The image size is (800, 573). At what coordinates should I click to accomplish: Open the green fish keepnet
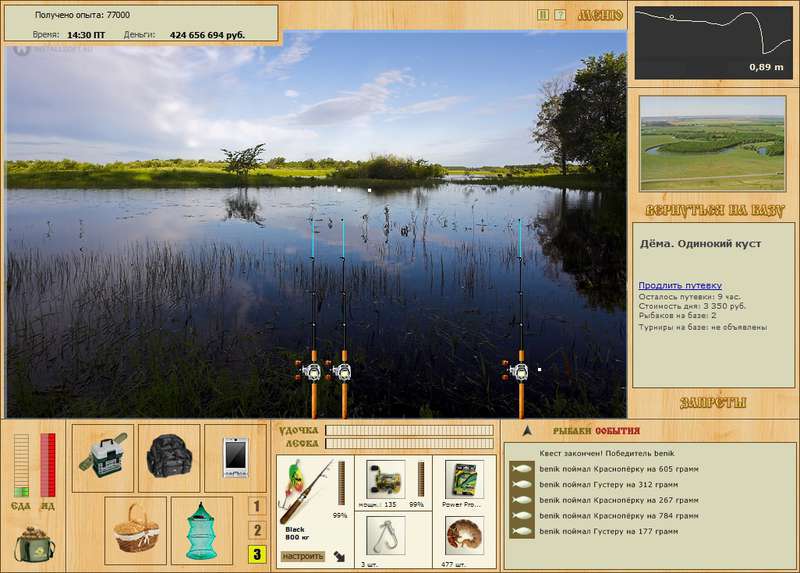point(202,531)
